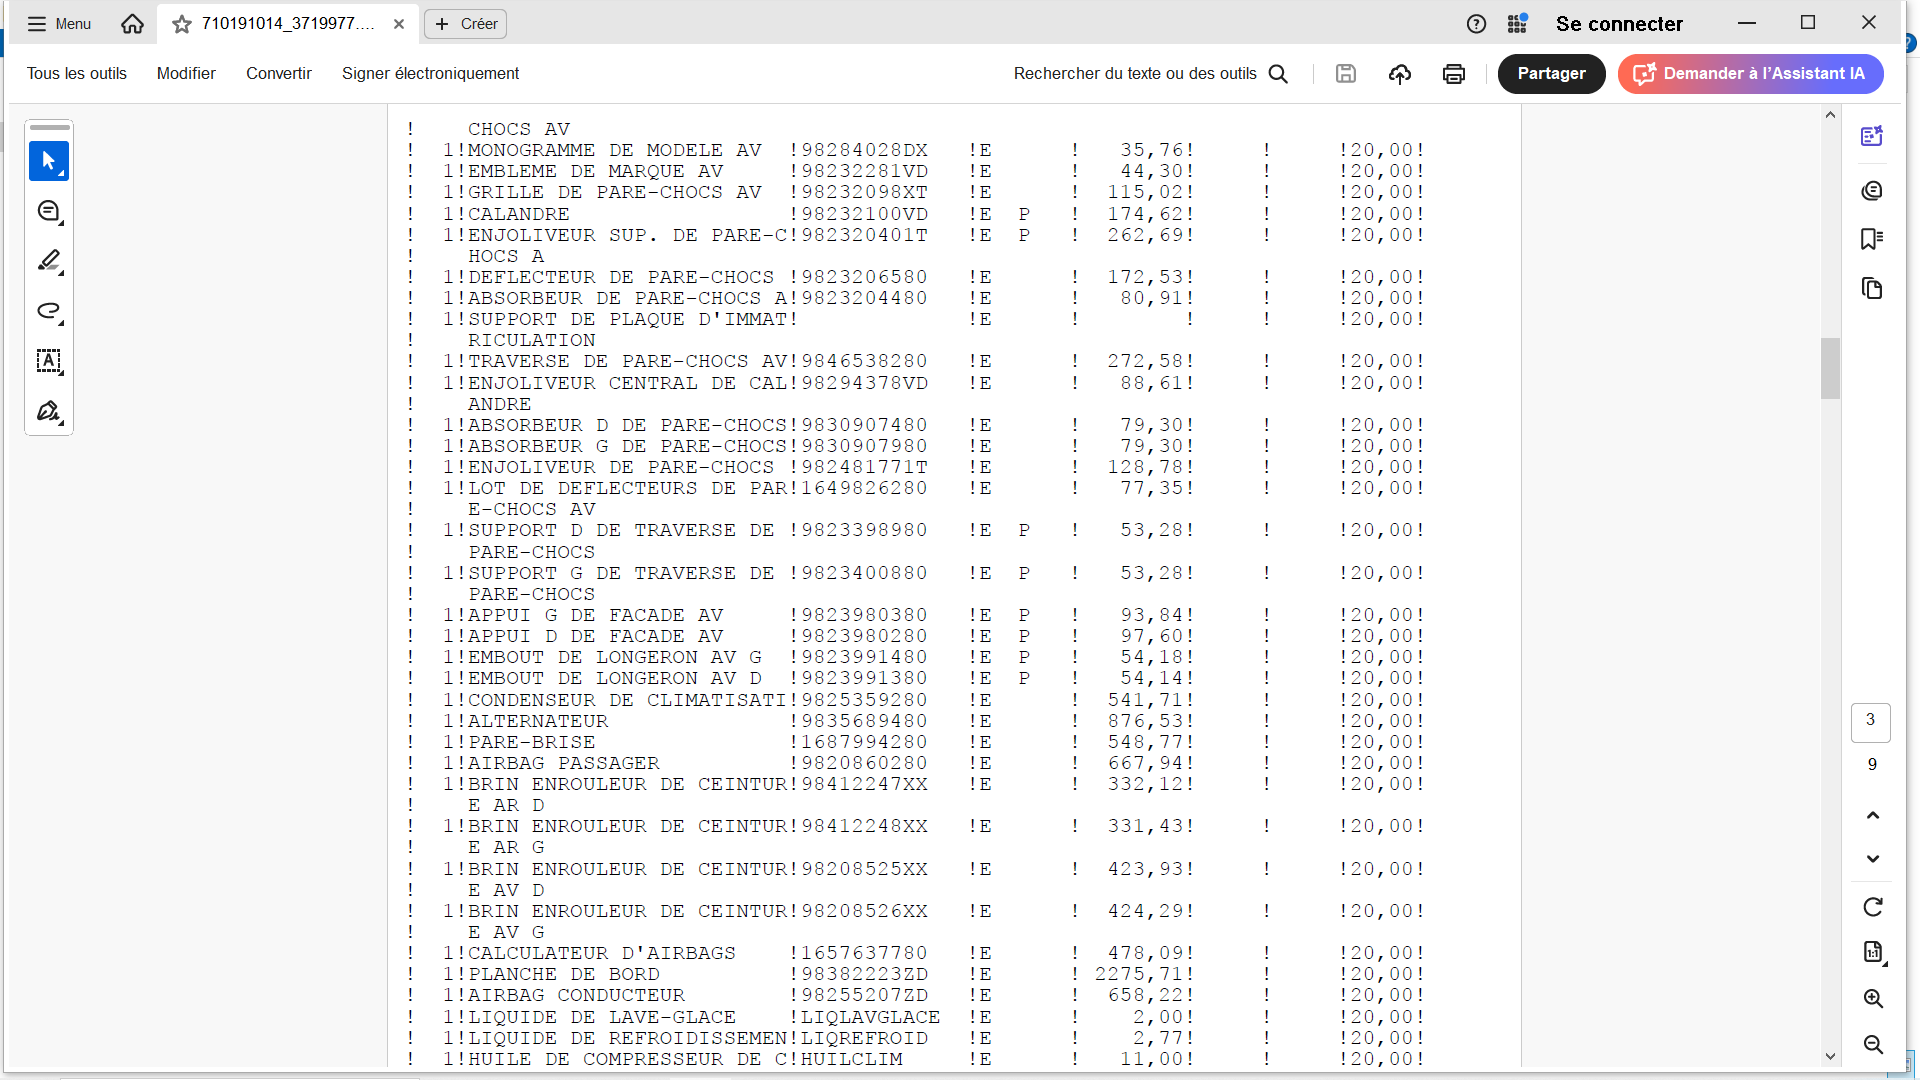Choose the highlighter pen tool
Screen dimensions: 1920x1080
point(48,261)
